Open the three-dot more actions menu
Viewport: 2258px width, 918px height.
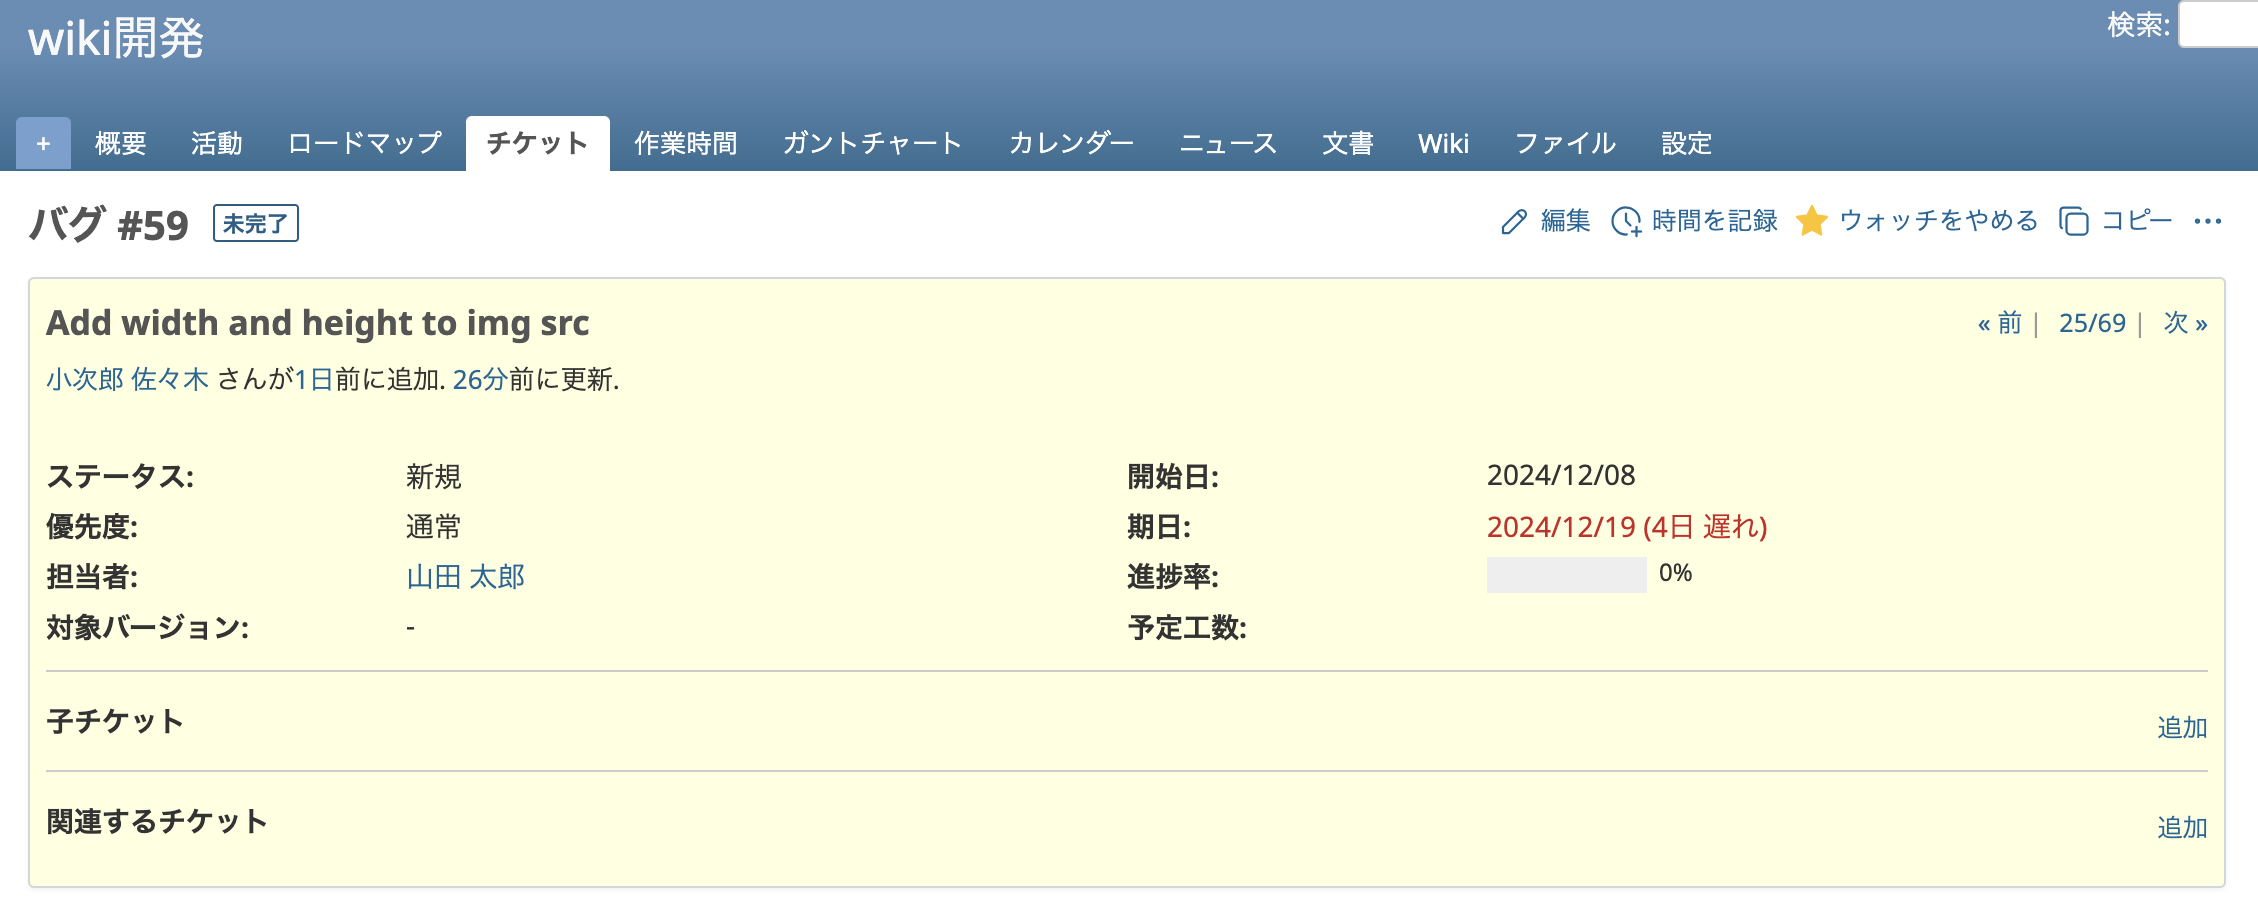click(x=2208, y=221)
